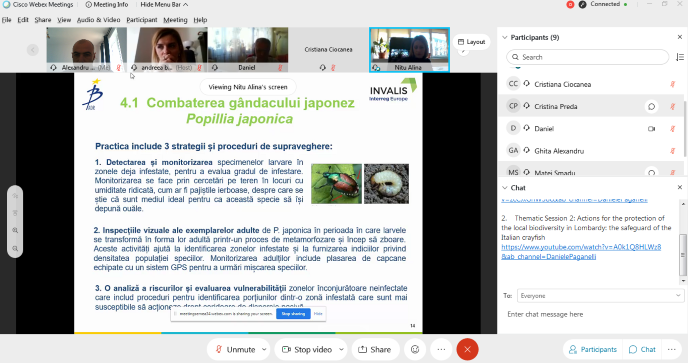Click the Layout button
This screenshot has width=688, height=363.
[x=471, y=42]
